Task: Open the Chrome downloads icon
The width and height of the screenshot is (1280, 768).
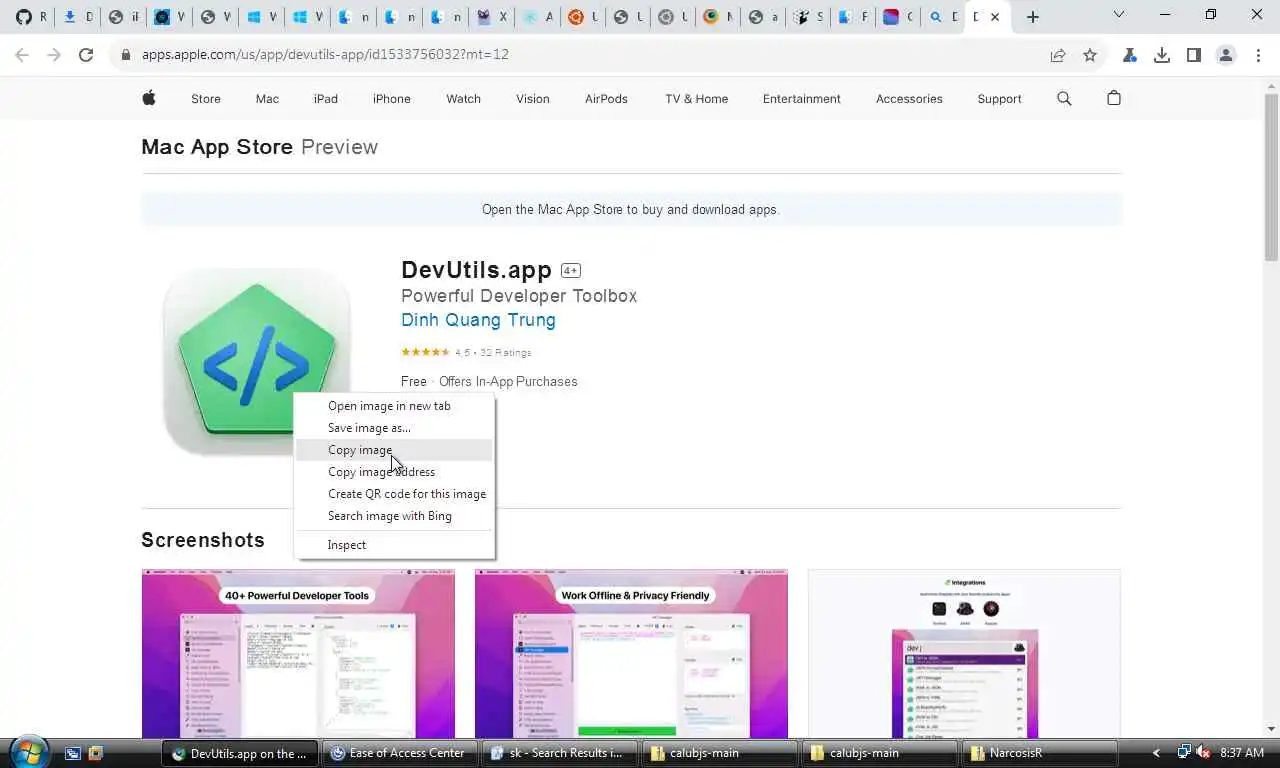Action: [1162, 55]
